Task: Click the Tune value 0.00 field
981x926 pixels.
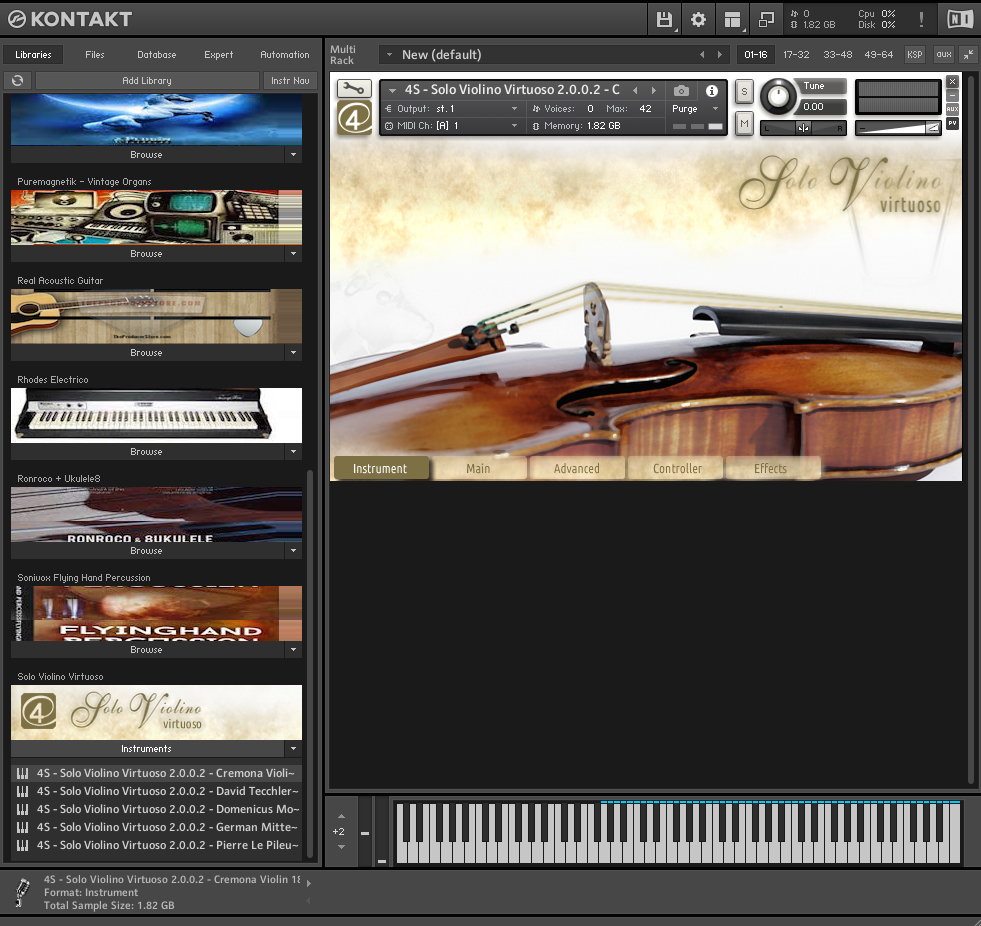Action: tap(823, 106)
